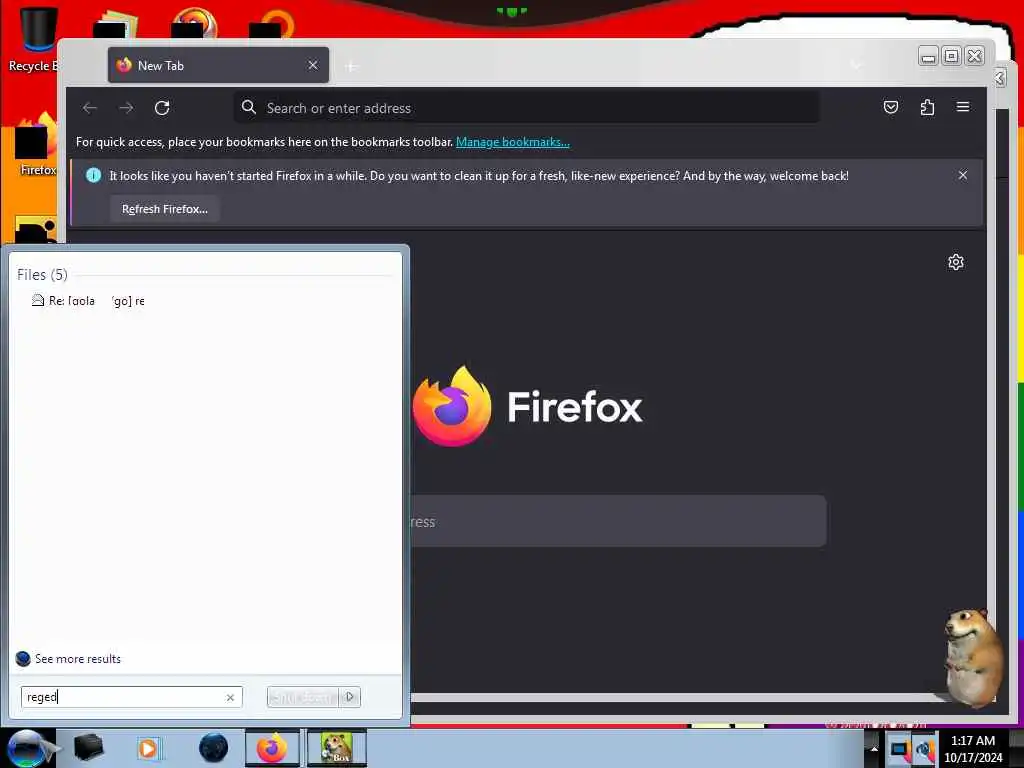Select the New Tab tab
The image size is (1024, 768).
(x=218, y=65)
